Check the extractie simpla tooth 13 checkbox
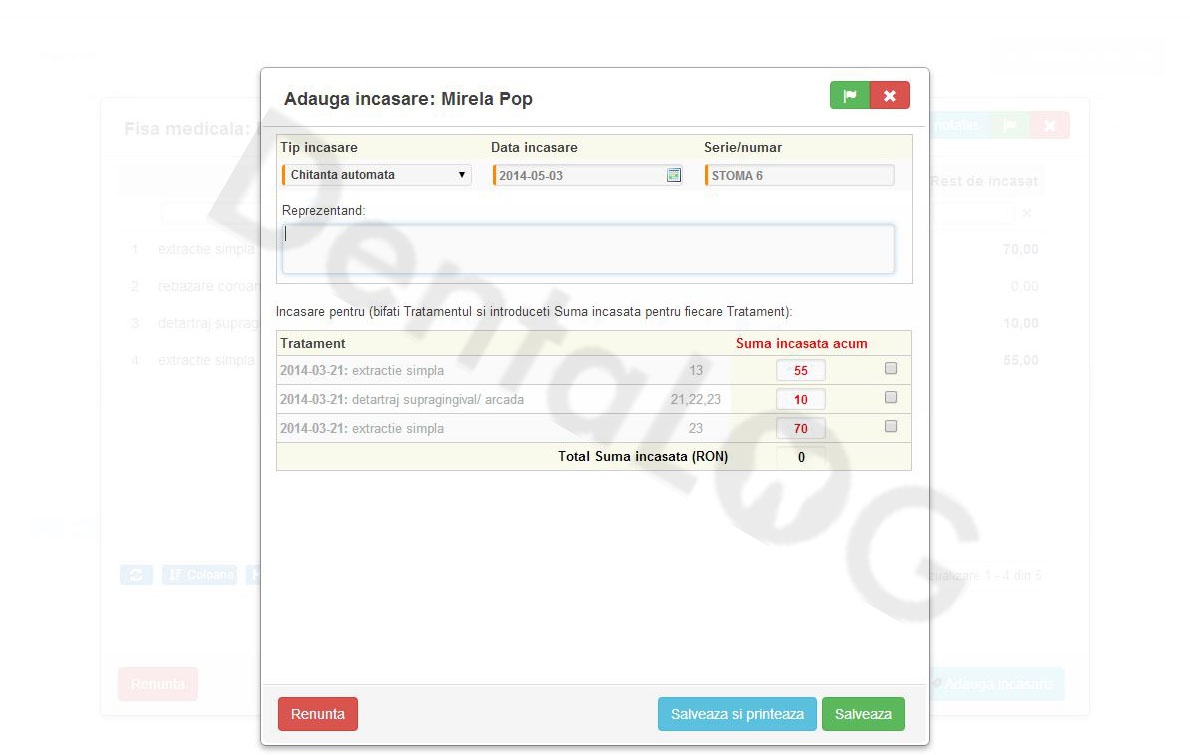 tap(891, 368)
